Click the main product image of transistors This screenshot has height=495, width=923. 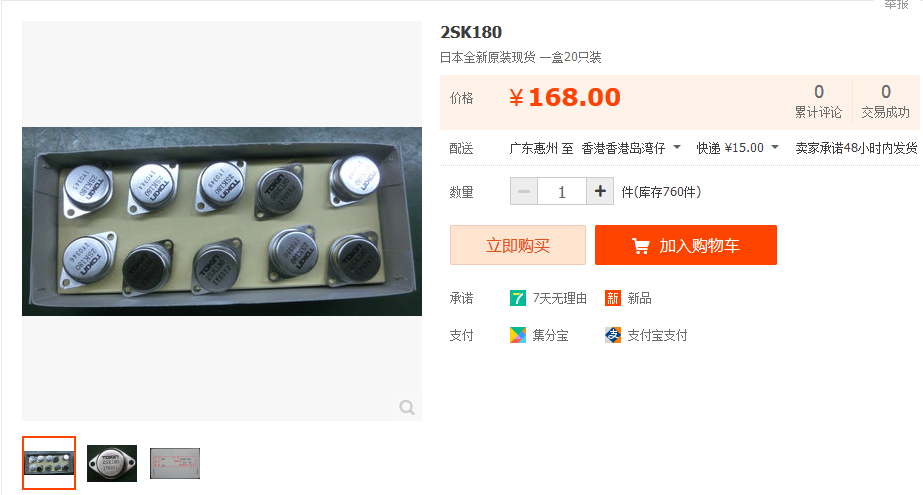222,221
